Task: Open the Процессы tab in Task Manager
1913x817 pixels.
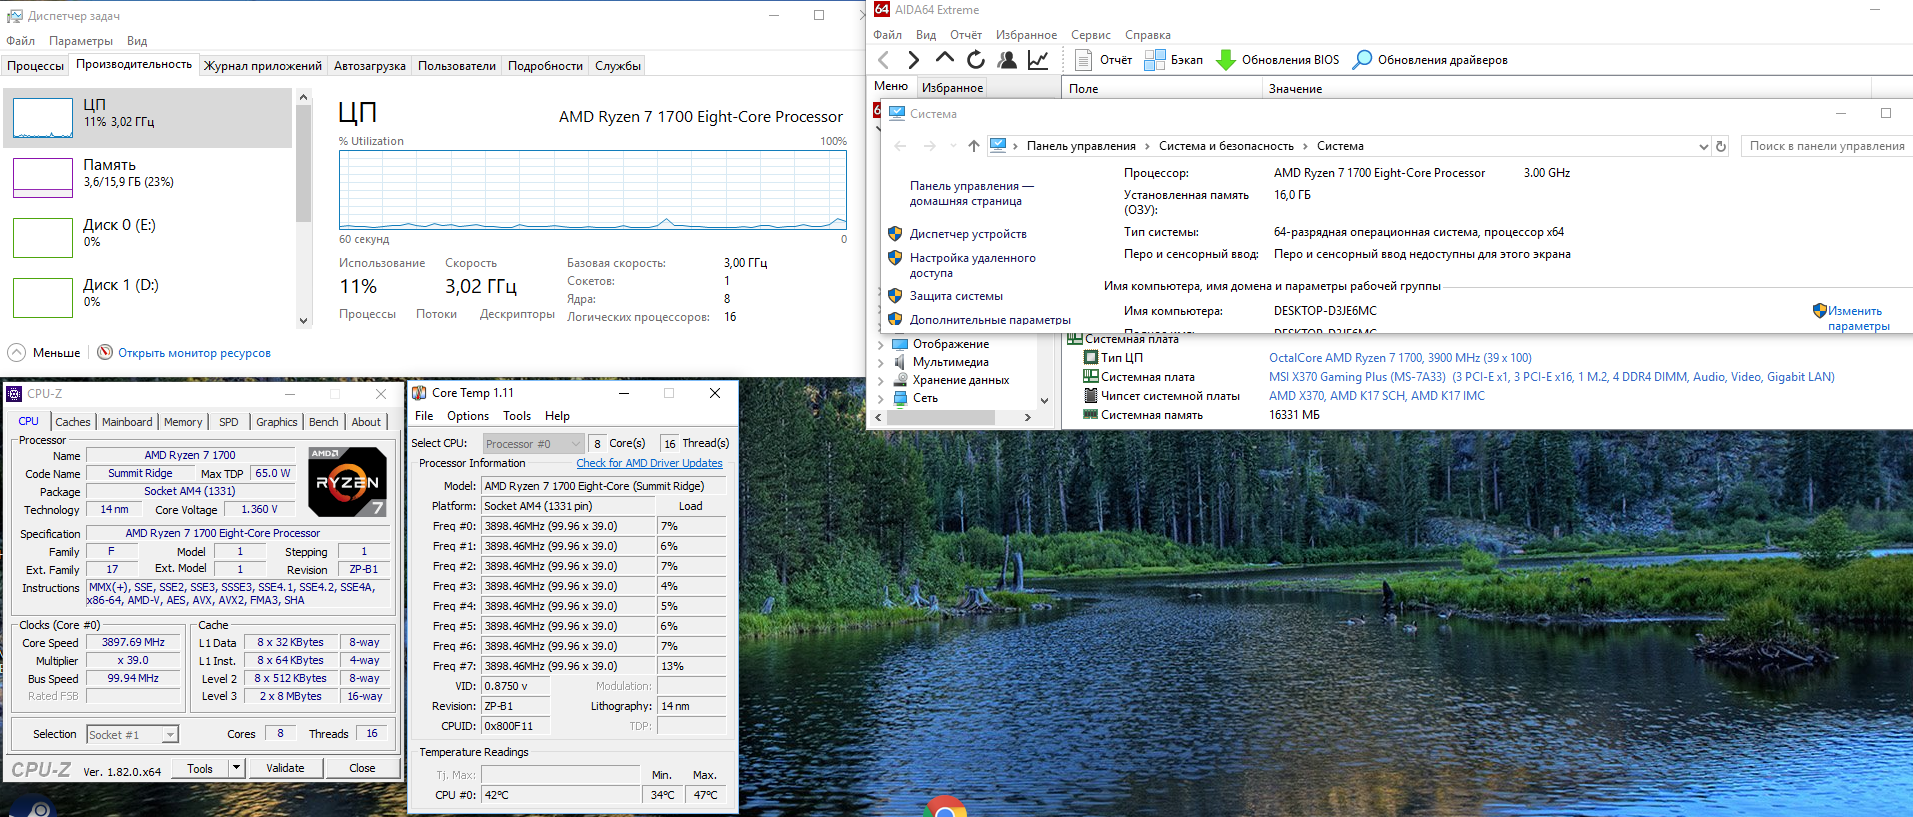Action: [35, 66]
